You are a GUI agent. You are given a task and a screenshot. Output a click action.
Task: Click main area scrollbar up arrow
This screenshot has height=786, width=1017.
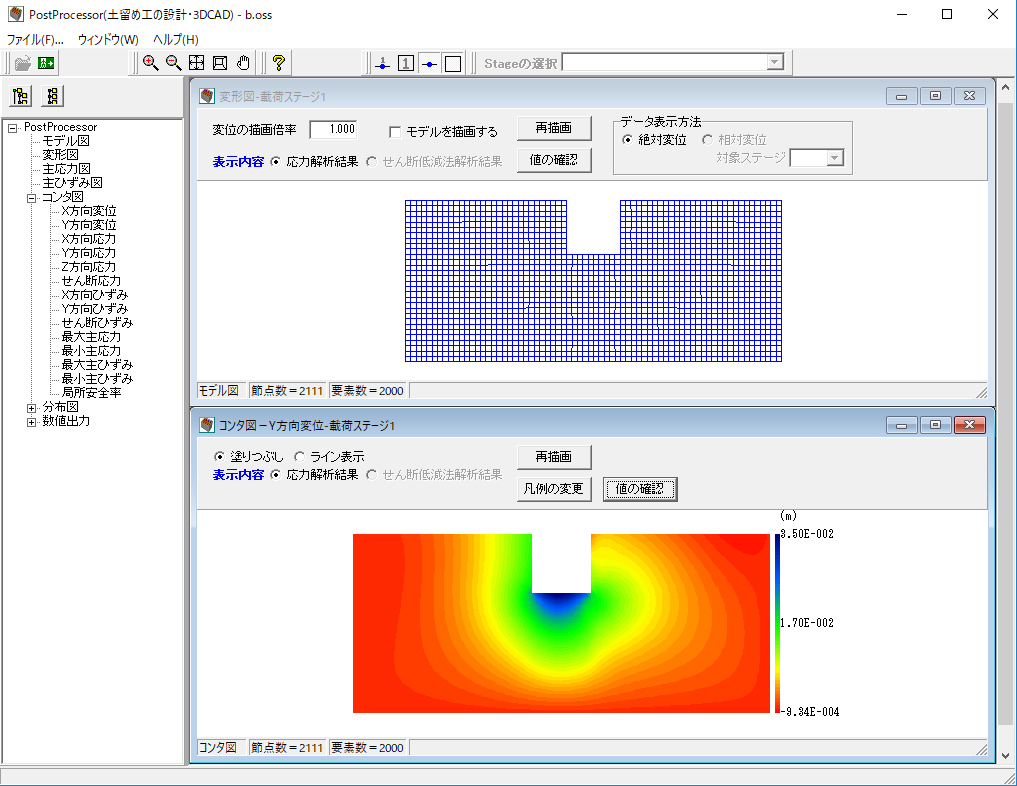pyautogui.click(x=1005, y=87)
